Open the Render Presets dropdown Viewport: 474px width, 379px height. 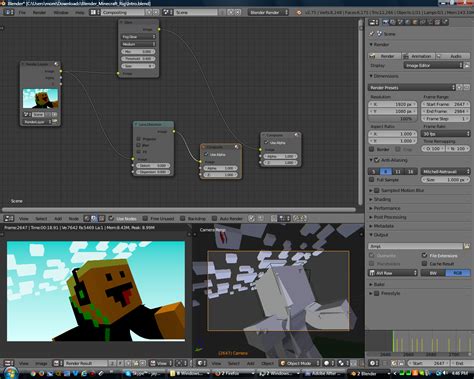(412, 87)
